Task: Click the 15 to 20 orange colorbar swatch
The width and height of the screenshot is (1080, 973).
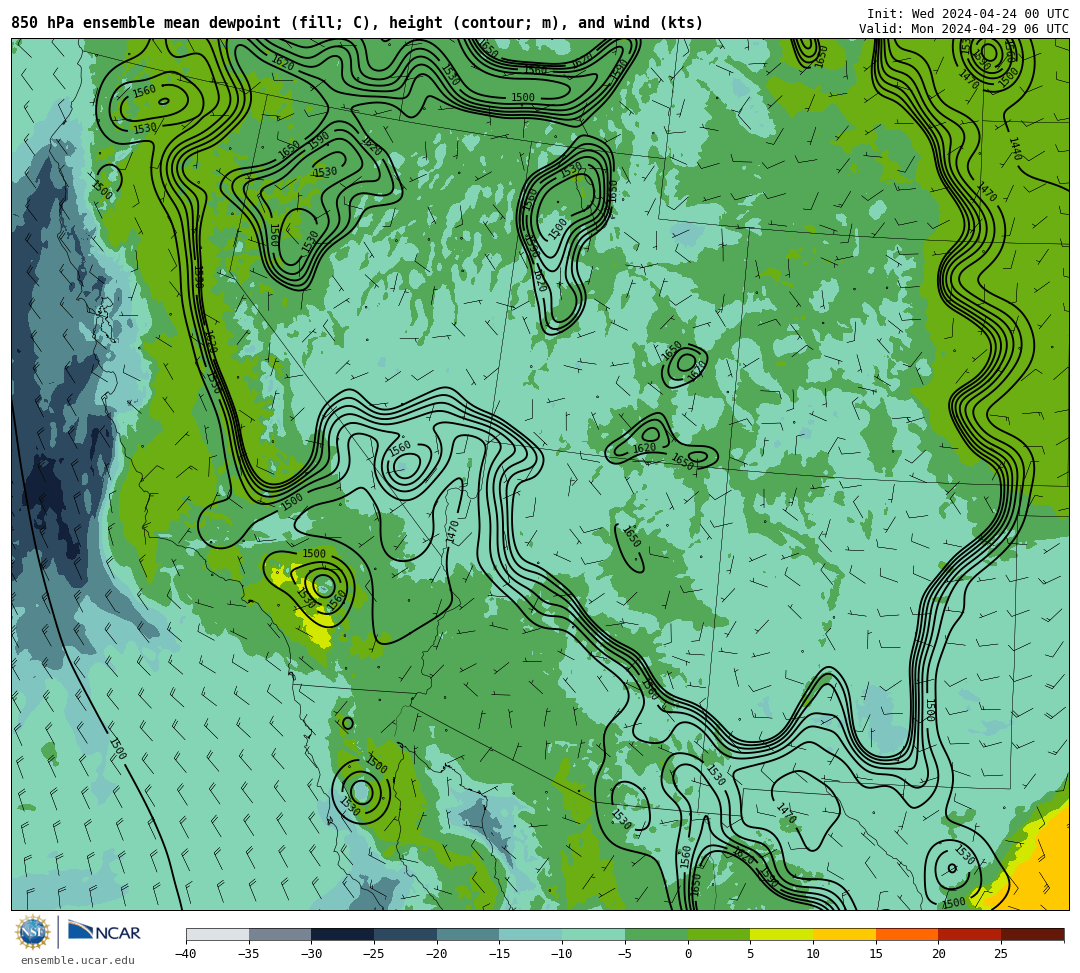Action: click(907, 934)
